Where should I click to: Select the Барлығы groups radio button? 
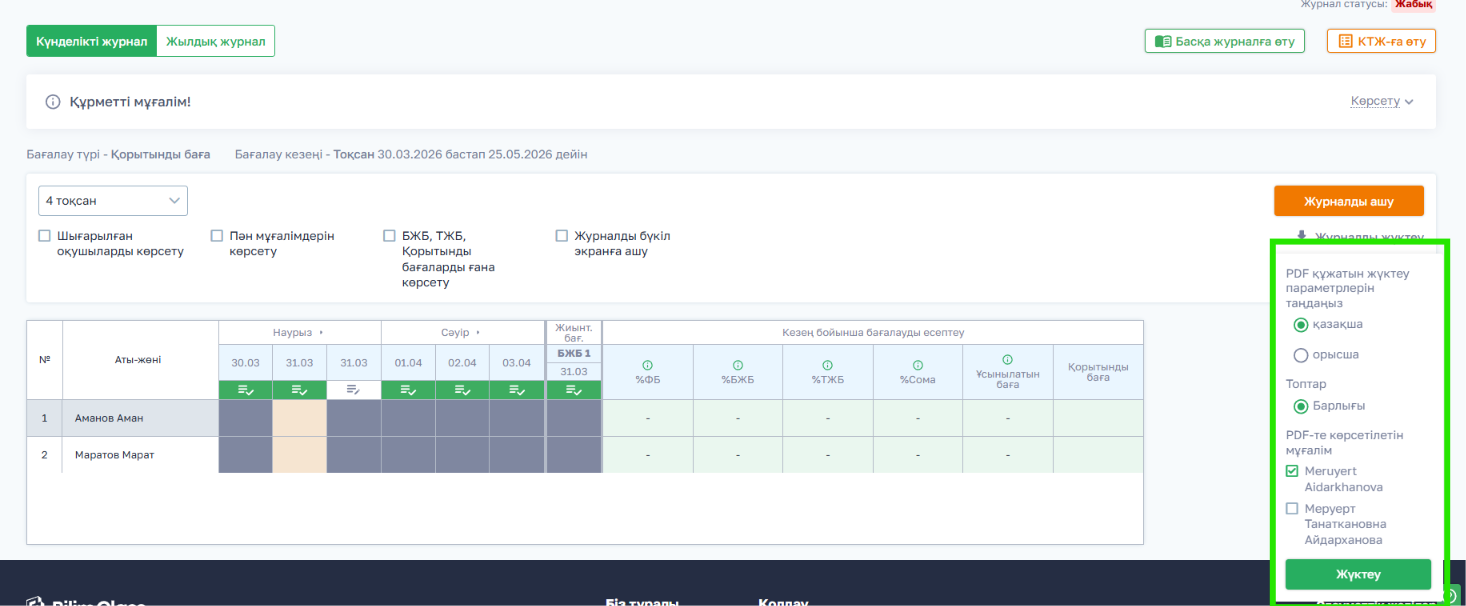[x=1301, y=406]
